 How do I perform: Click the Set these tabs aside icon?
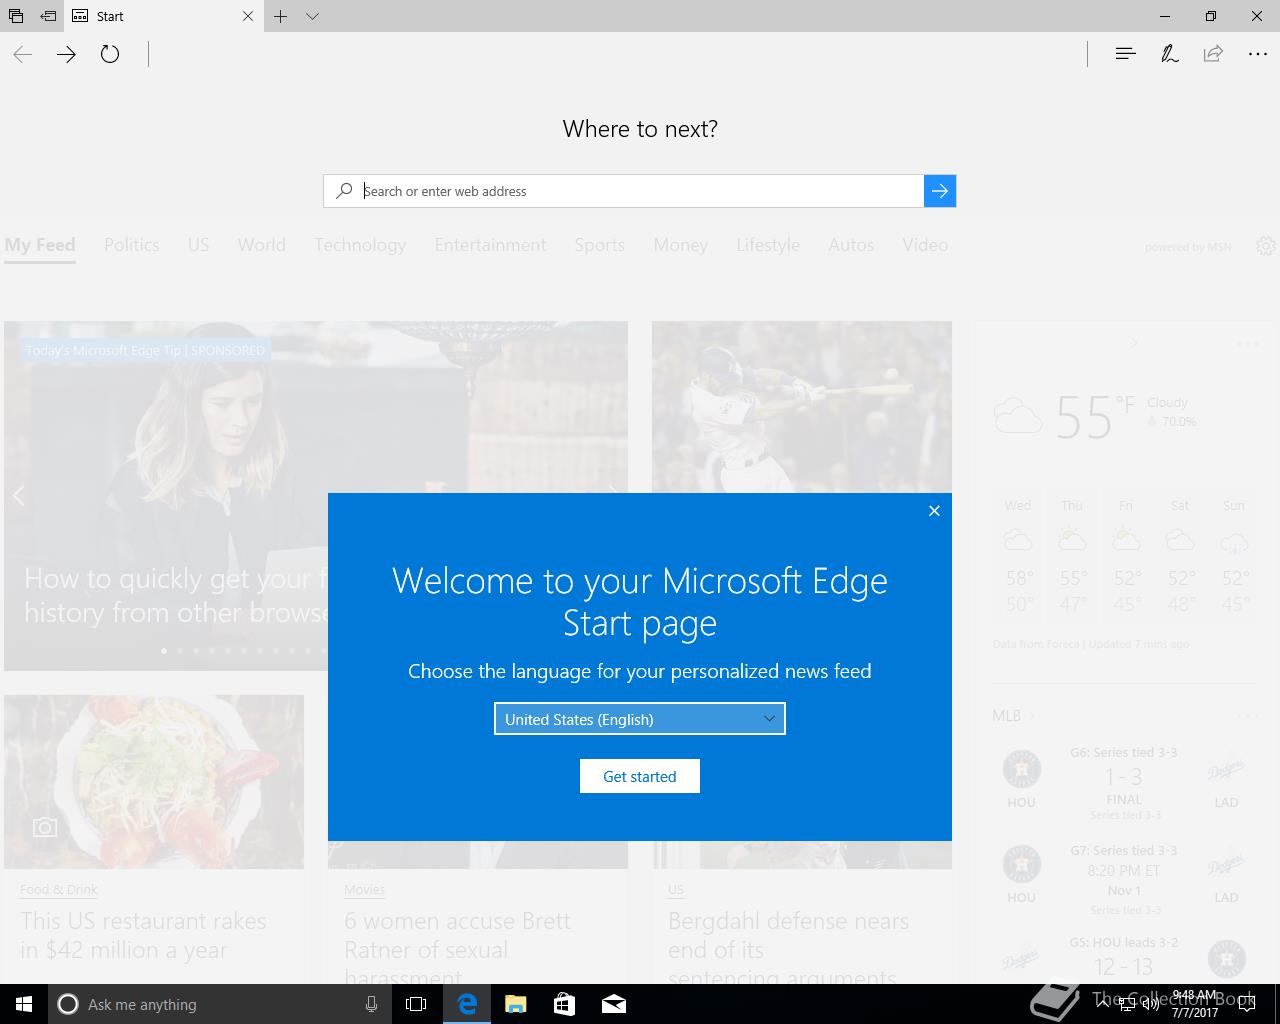[47, 16]
